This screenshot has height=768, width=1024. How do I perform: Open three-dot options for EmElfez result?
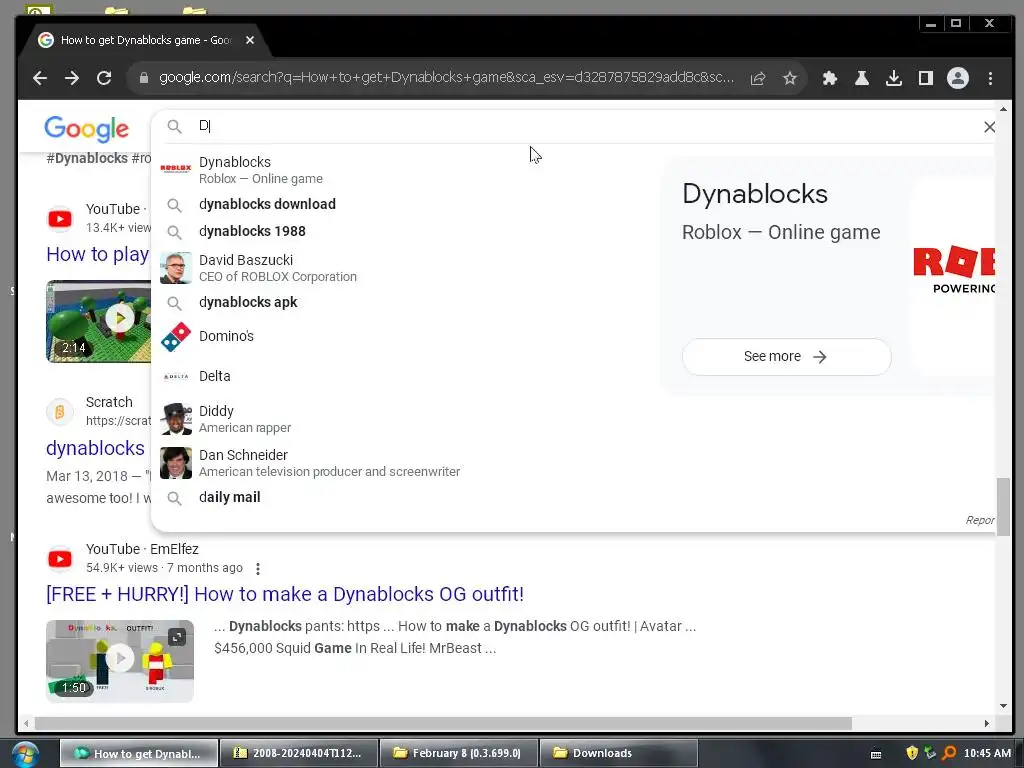258,569
